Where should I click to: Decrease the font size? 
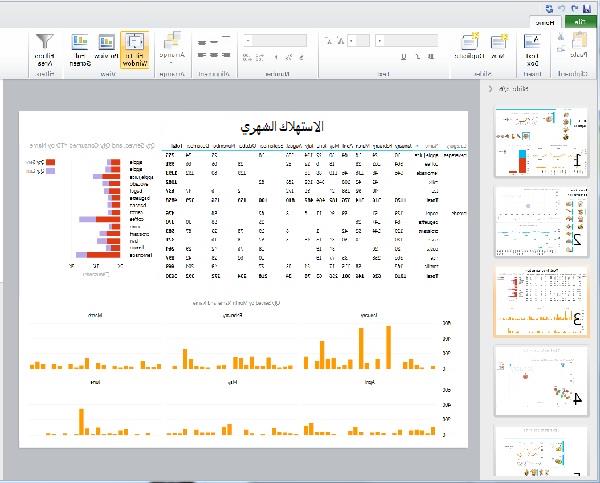pyautogui.click(x=329, y=41)
